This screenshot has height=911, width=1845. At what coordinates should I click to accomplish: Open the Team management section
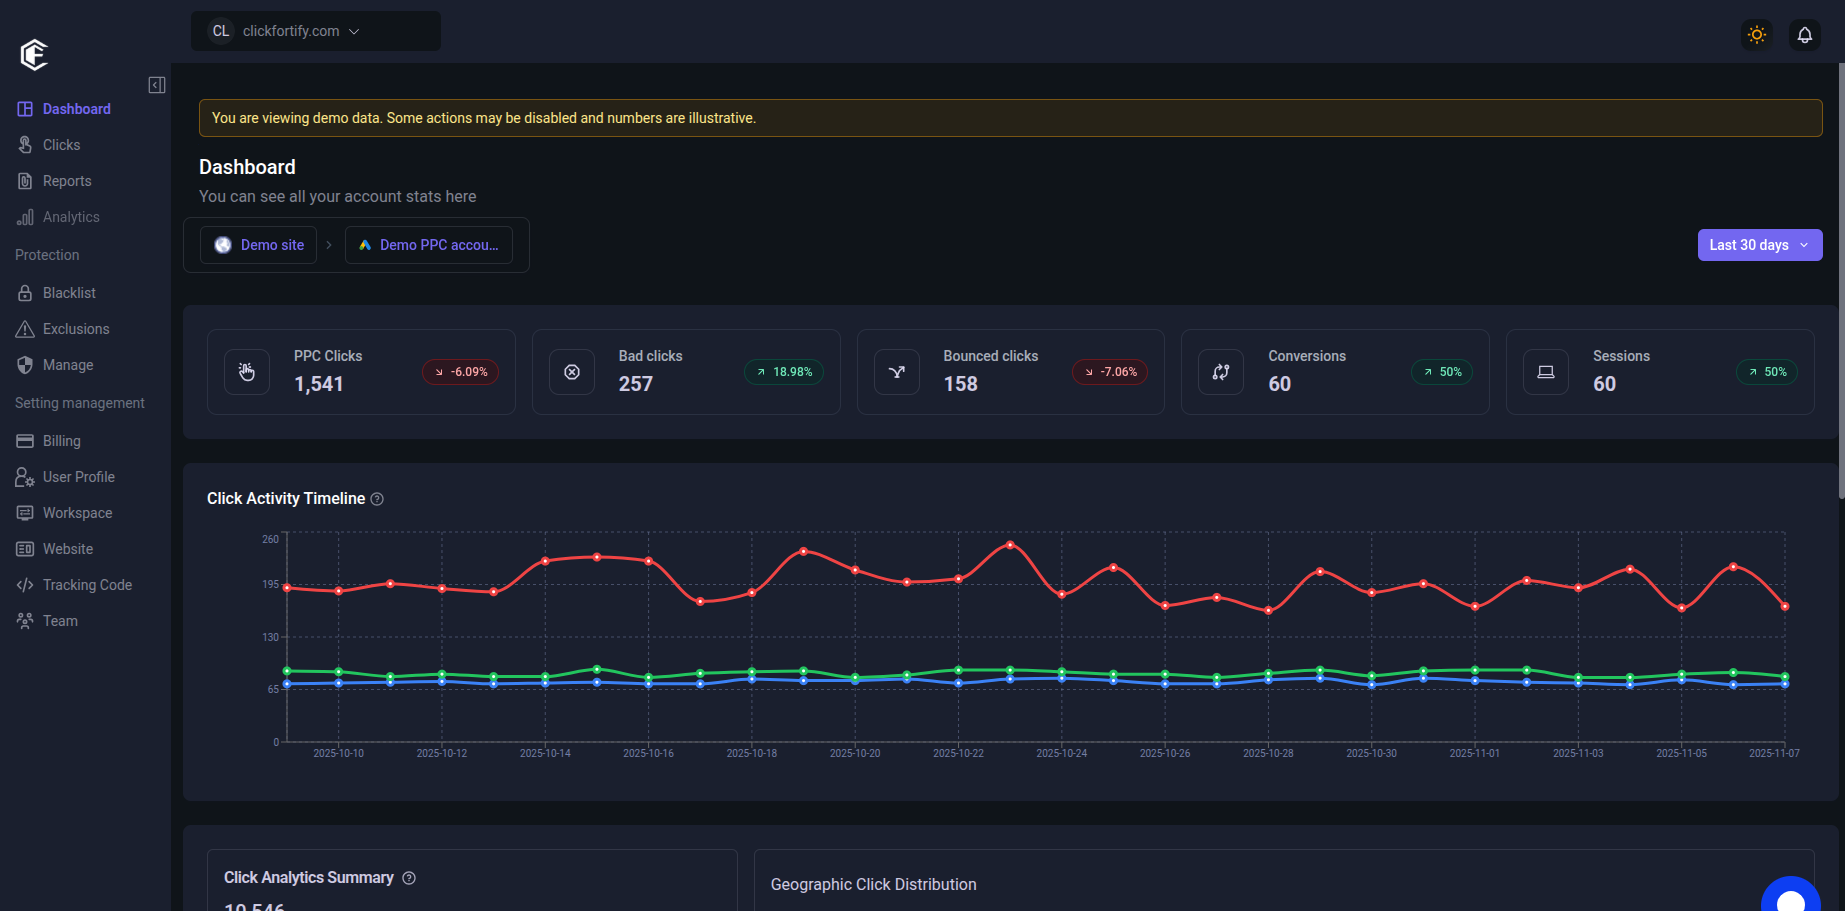[60, 620]
